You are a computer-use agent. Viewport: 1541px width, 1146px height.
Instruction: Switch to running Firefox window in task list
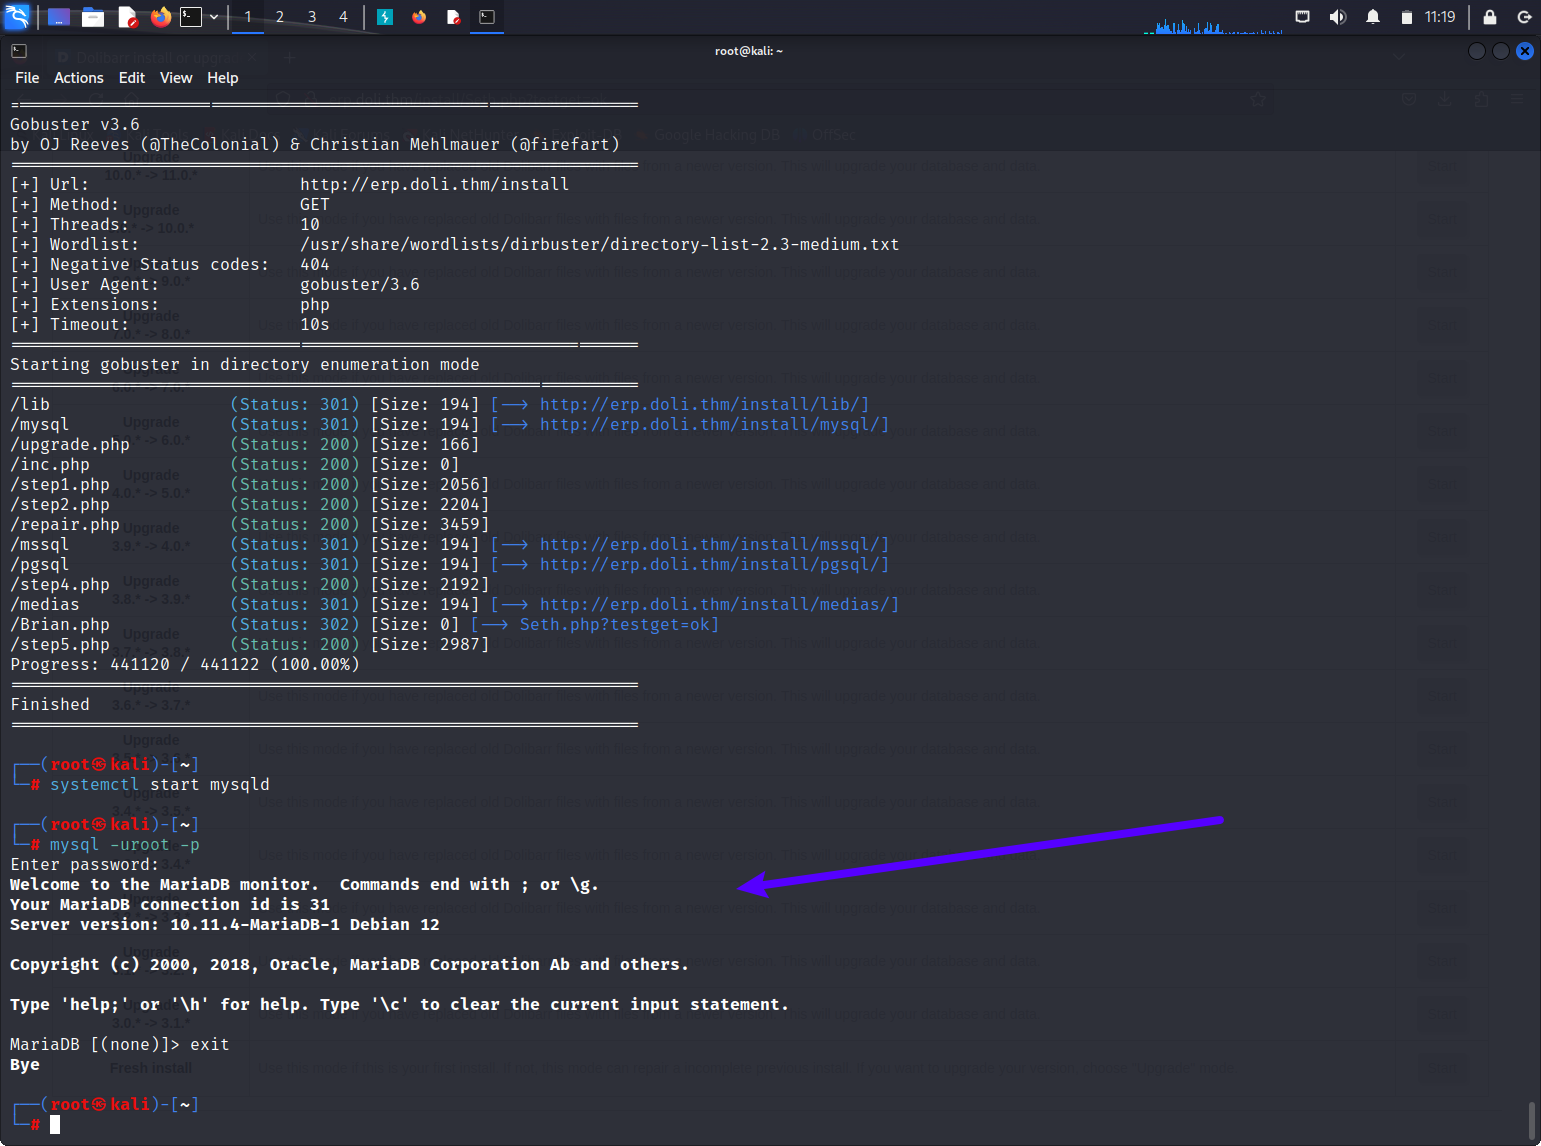click(x=419, y=17)
